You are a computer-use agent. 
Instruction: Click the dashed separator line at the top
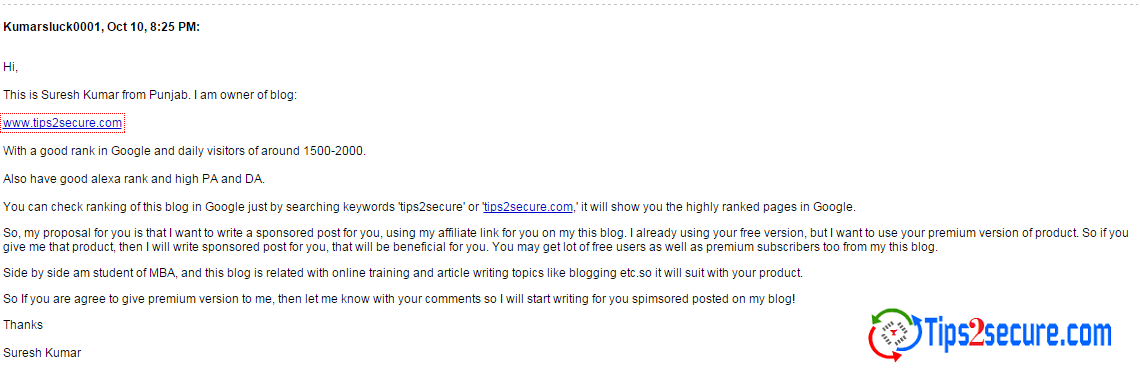570,6
